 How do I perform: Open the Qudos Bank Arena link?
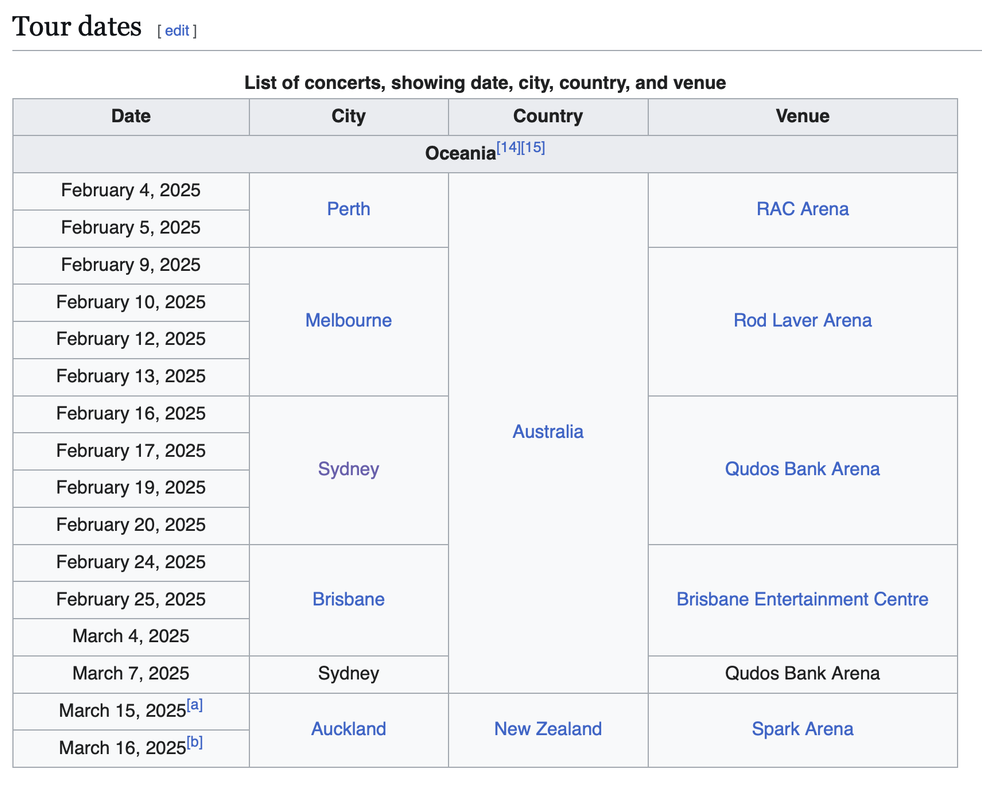(802, 469)
